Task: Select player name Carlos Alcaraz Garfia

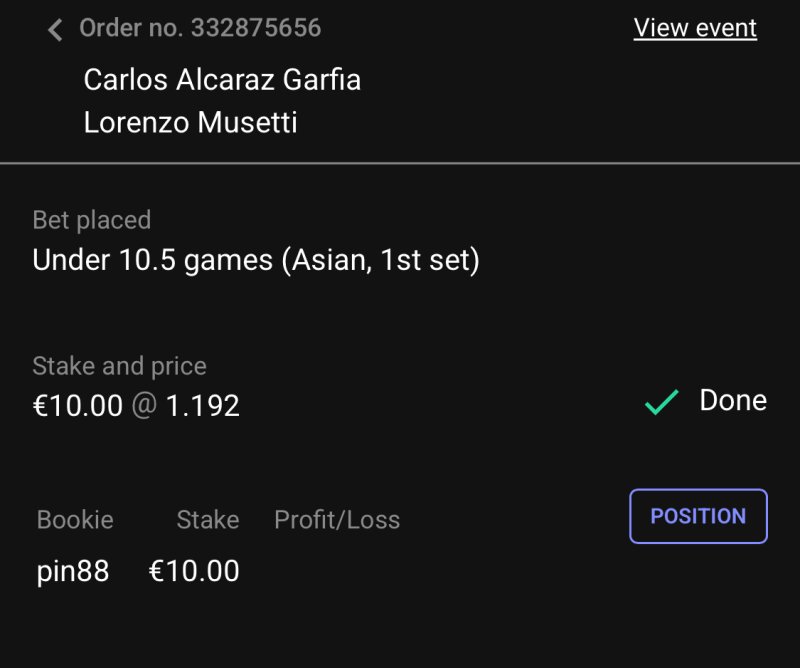Action: point(222,80)
